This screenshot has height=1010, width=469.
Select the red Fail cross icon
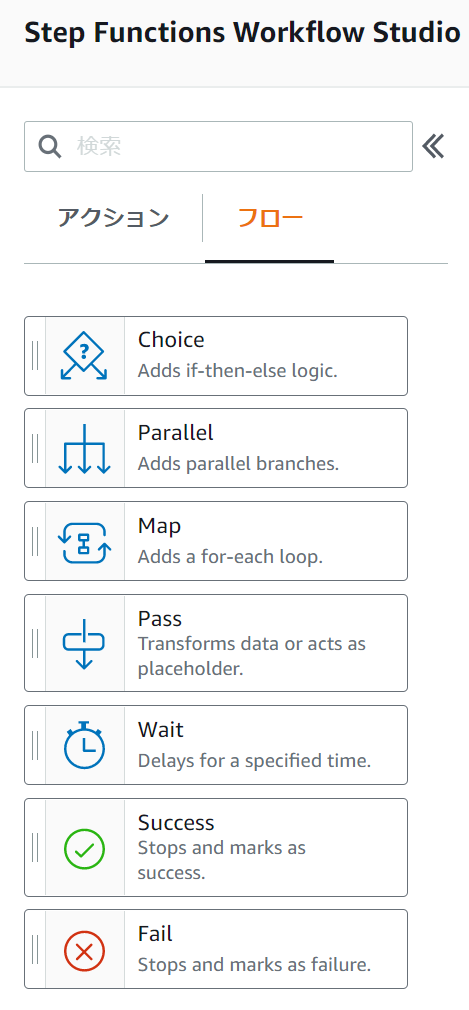[84, 949]
